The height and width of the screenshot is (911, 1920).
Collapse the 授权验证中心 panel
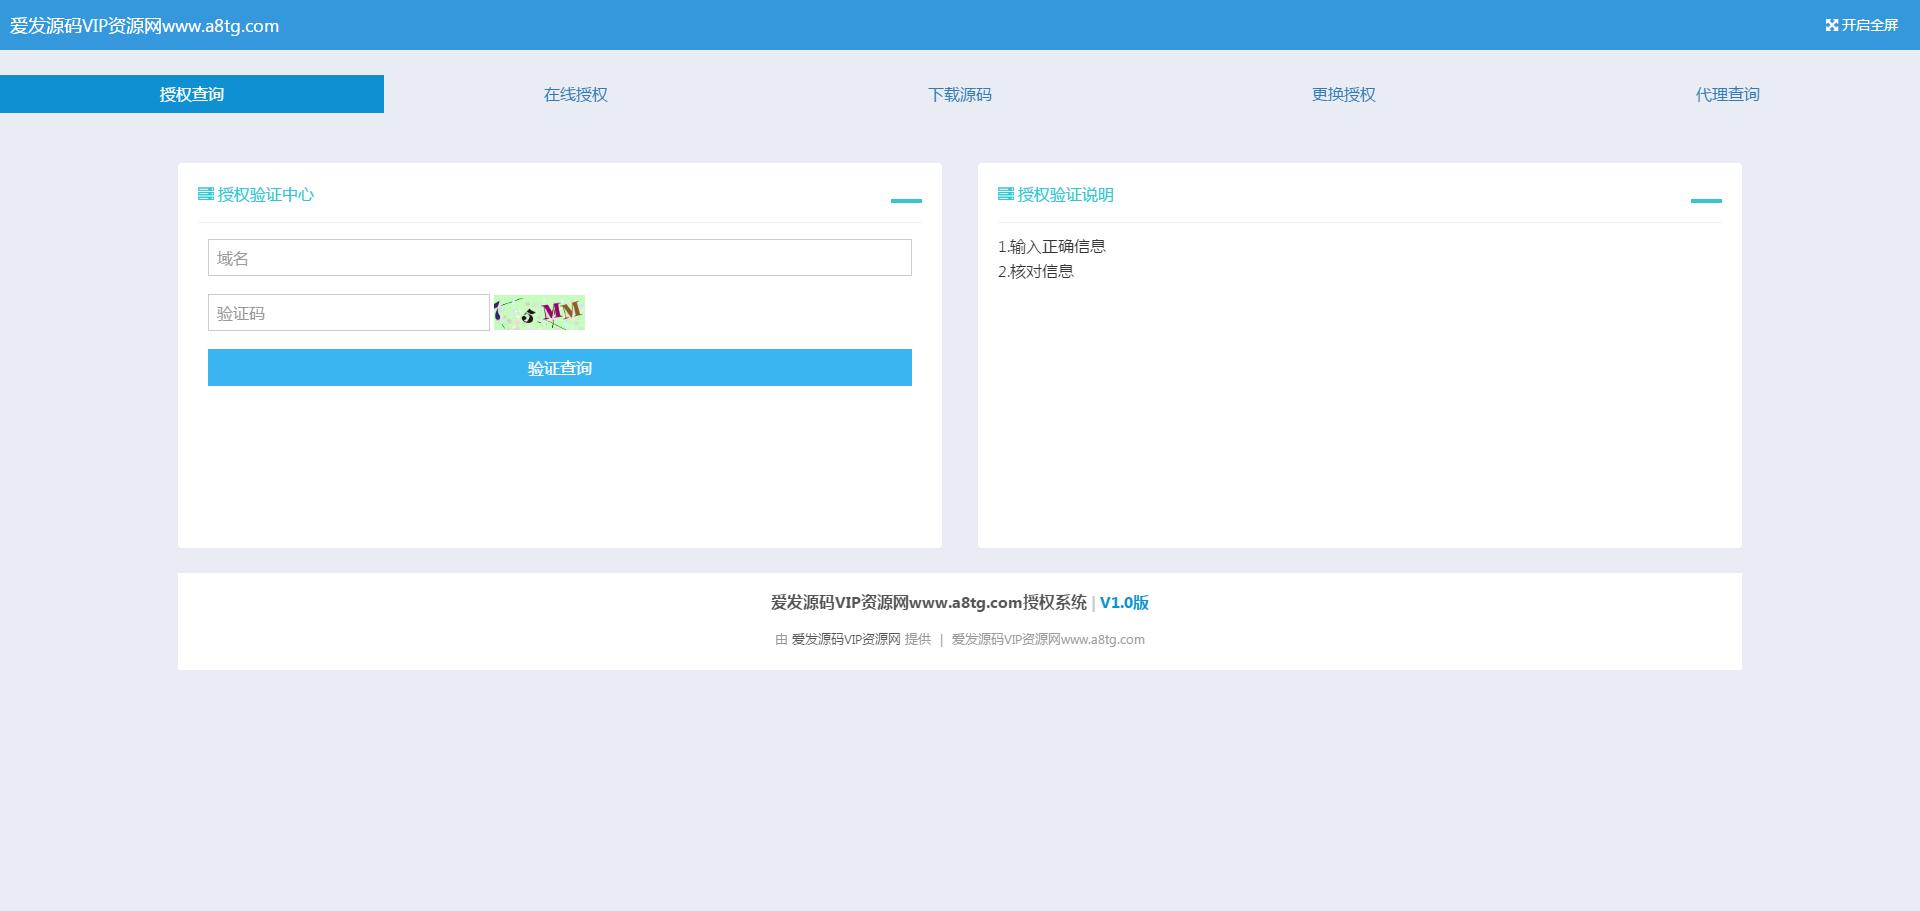click(x=906, y=200)
